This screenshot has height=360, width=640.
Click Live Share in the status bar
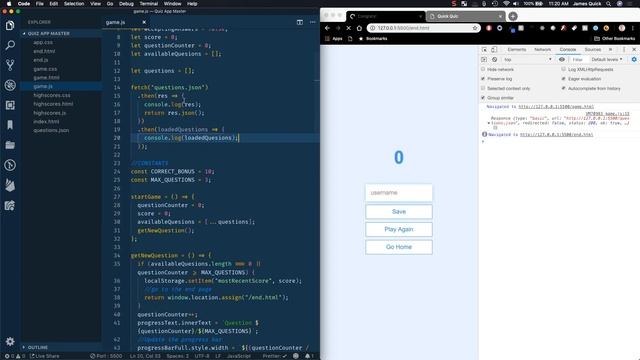(44, 356)
